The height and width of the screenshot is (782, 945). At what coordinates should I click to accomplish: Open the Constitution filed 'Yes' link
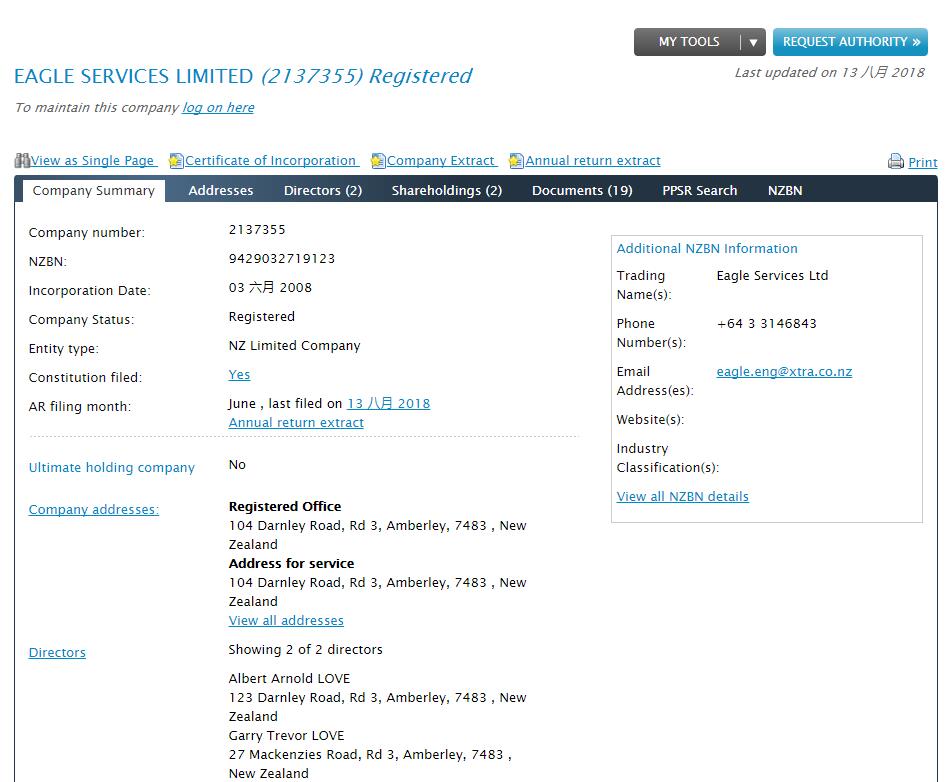coord(239,375)
